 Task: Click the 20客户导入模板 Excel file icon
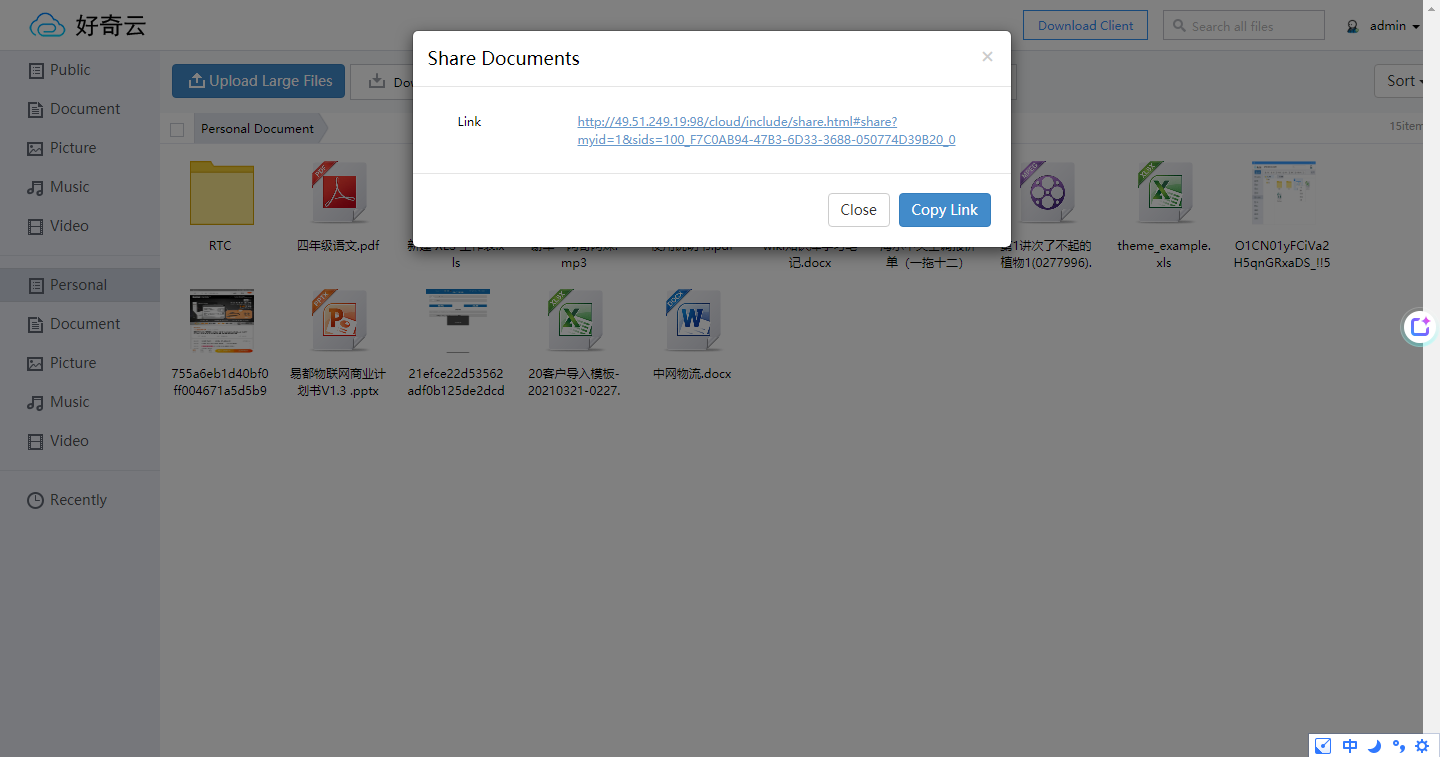tap(574, 321)
